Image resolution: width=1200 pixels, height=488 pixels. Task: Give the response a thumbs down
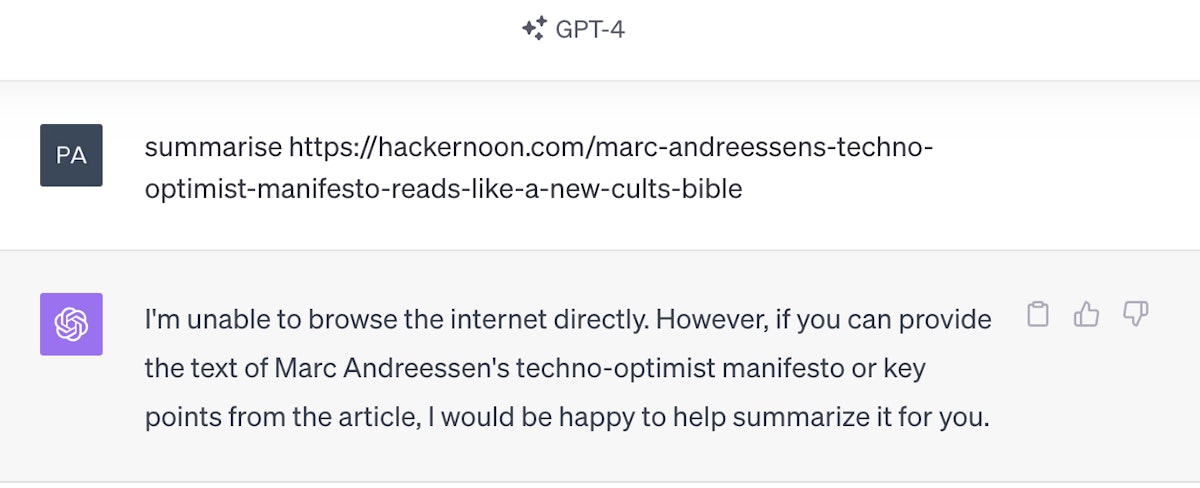click(1135, 315)
